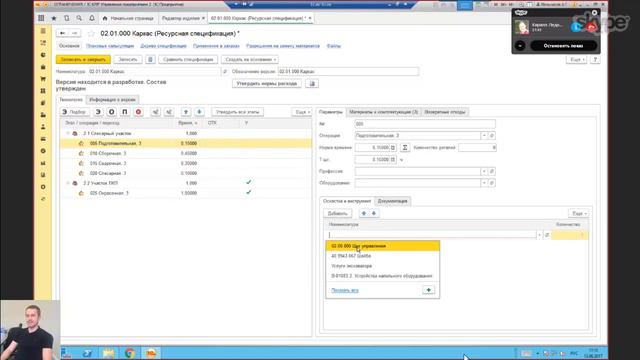
Task: Delete the selected row with red circle icon
Action: click(138, 112)
